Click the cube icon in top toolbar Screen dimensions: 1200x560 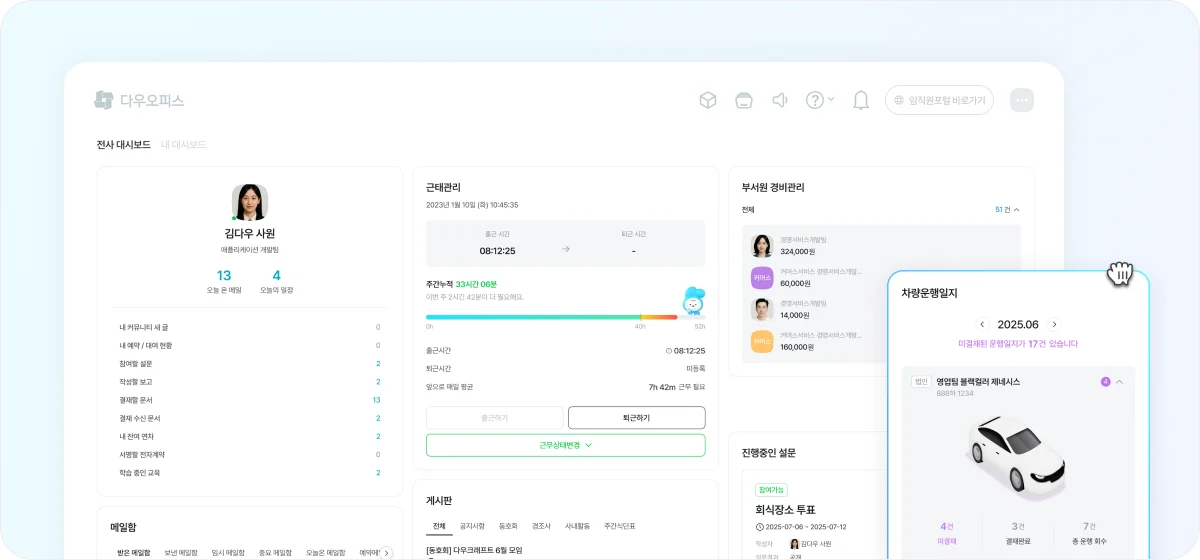[707, 100]
